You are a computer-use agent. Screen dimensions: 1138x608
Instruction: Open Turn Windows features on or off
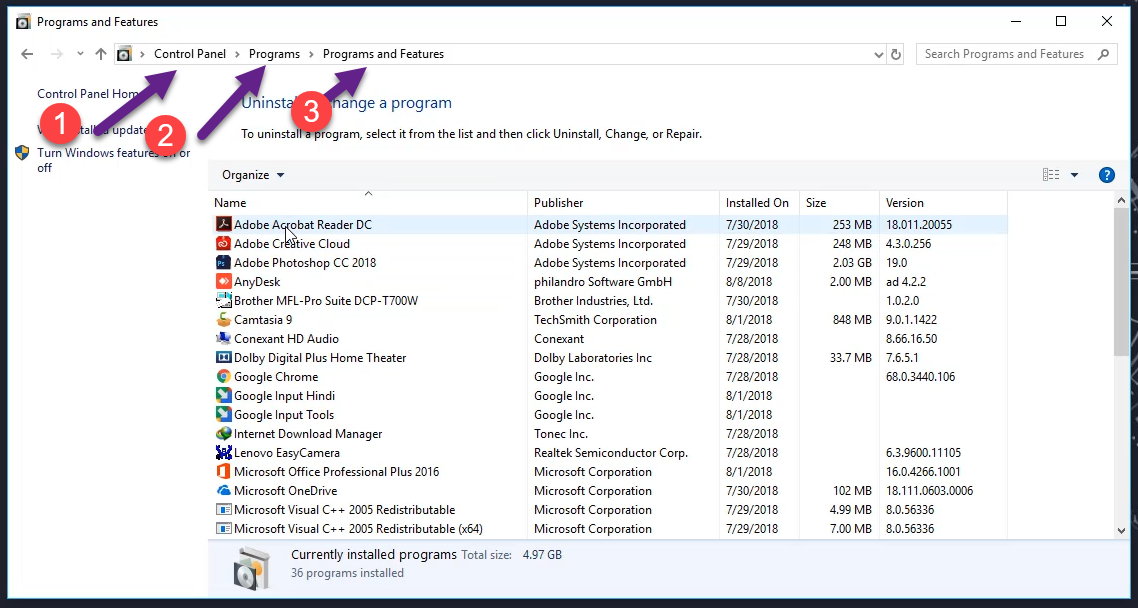[x=114, y=160]
